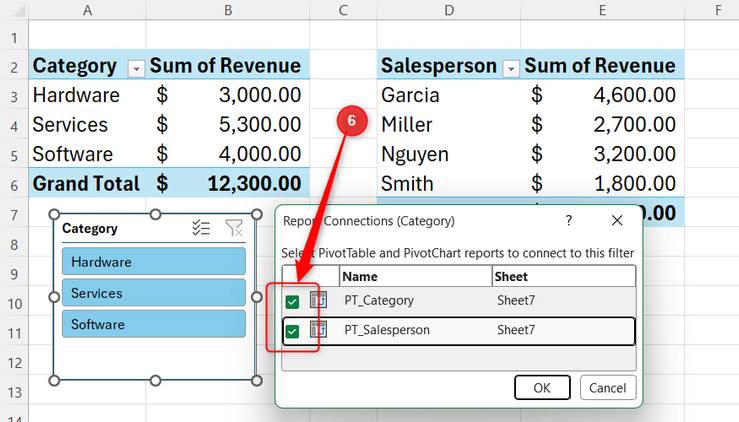
Task: Click PivotTable icon beside PT_Category
Action: [318, 300]
